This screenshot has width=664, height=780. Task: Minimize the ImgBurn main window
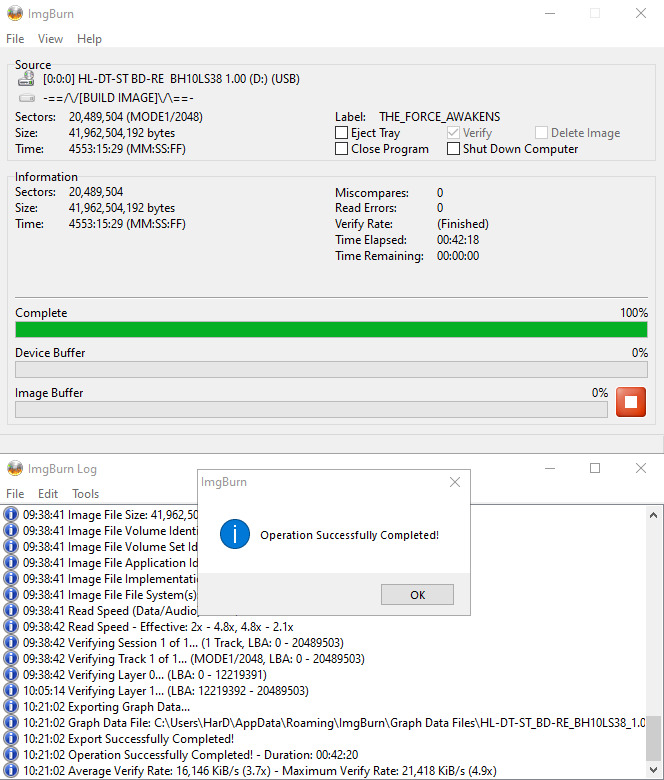tap(550, 13)
